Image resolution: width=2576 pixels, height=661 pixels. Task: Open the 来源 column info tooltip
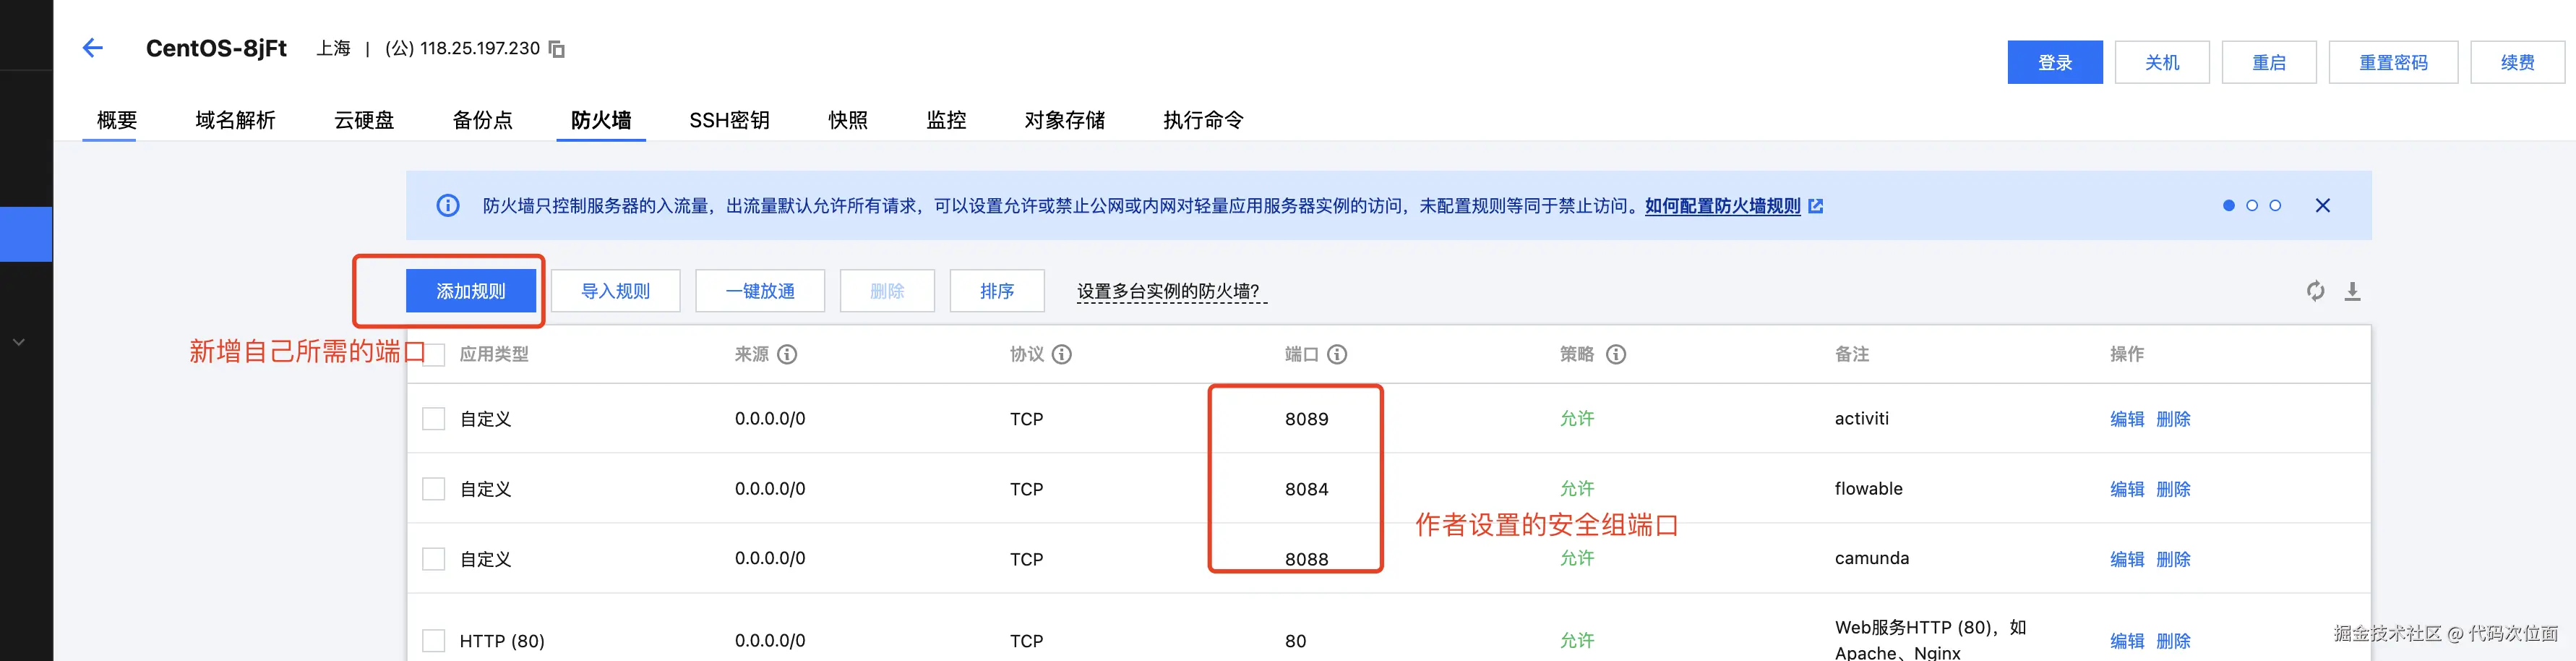[x=790, y=354]
